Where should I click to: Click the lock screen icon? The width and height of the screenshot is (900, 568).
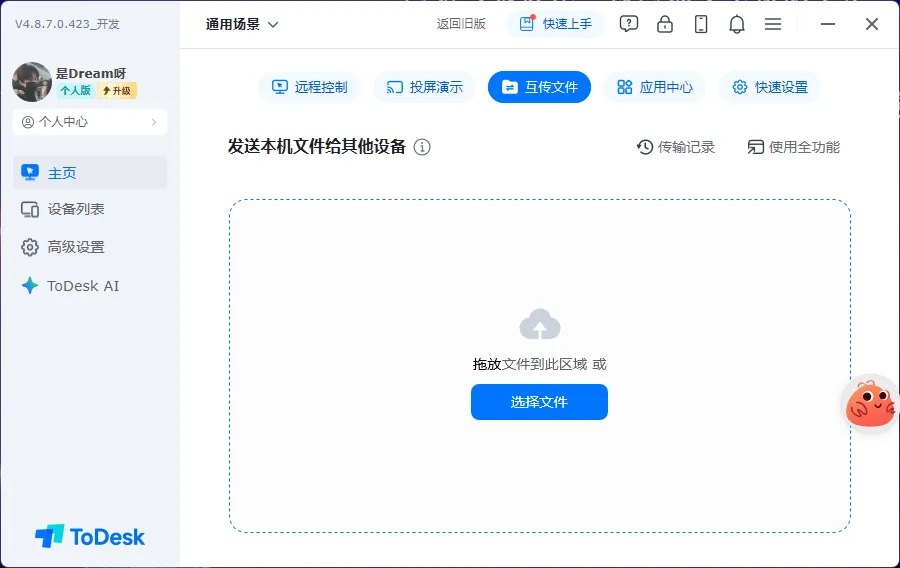(x=665, y=24)
